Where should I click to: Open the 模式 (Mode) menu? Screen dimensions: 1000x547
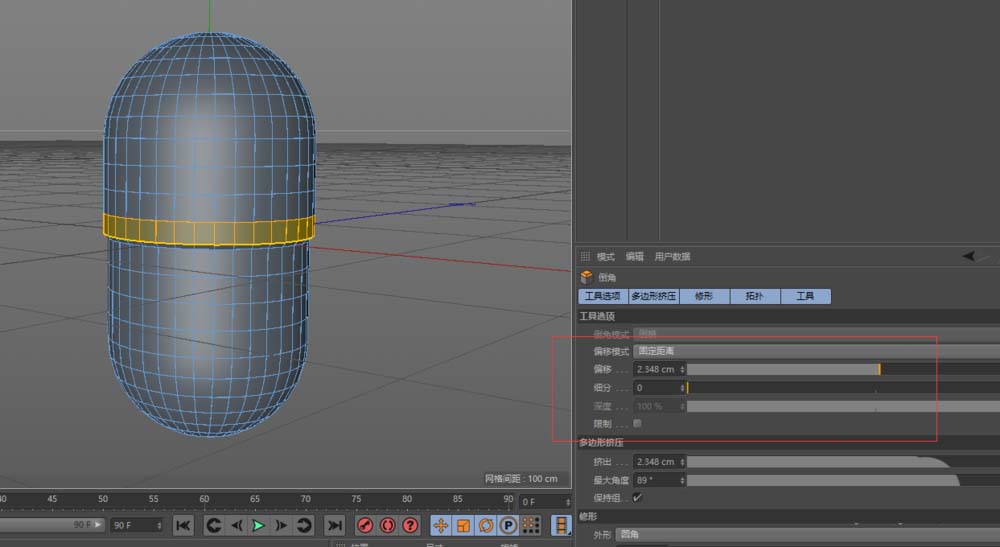tap(606, 257)
